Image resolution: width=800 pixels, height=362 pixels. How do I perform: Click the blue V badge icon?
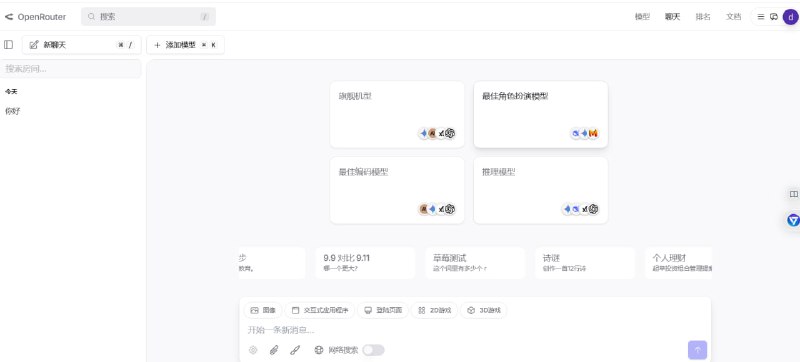pos(793,220)
